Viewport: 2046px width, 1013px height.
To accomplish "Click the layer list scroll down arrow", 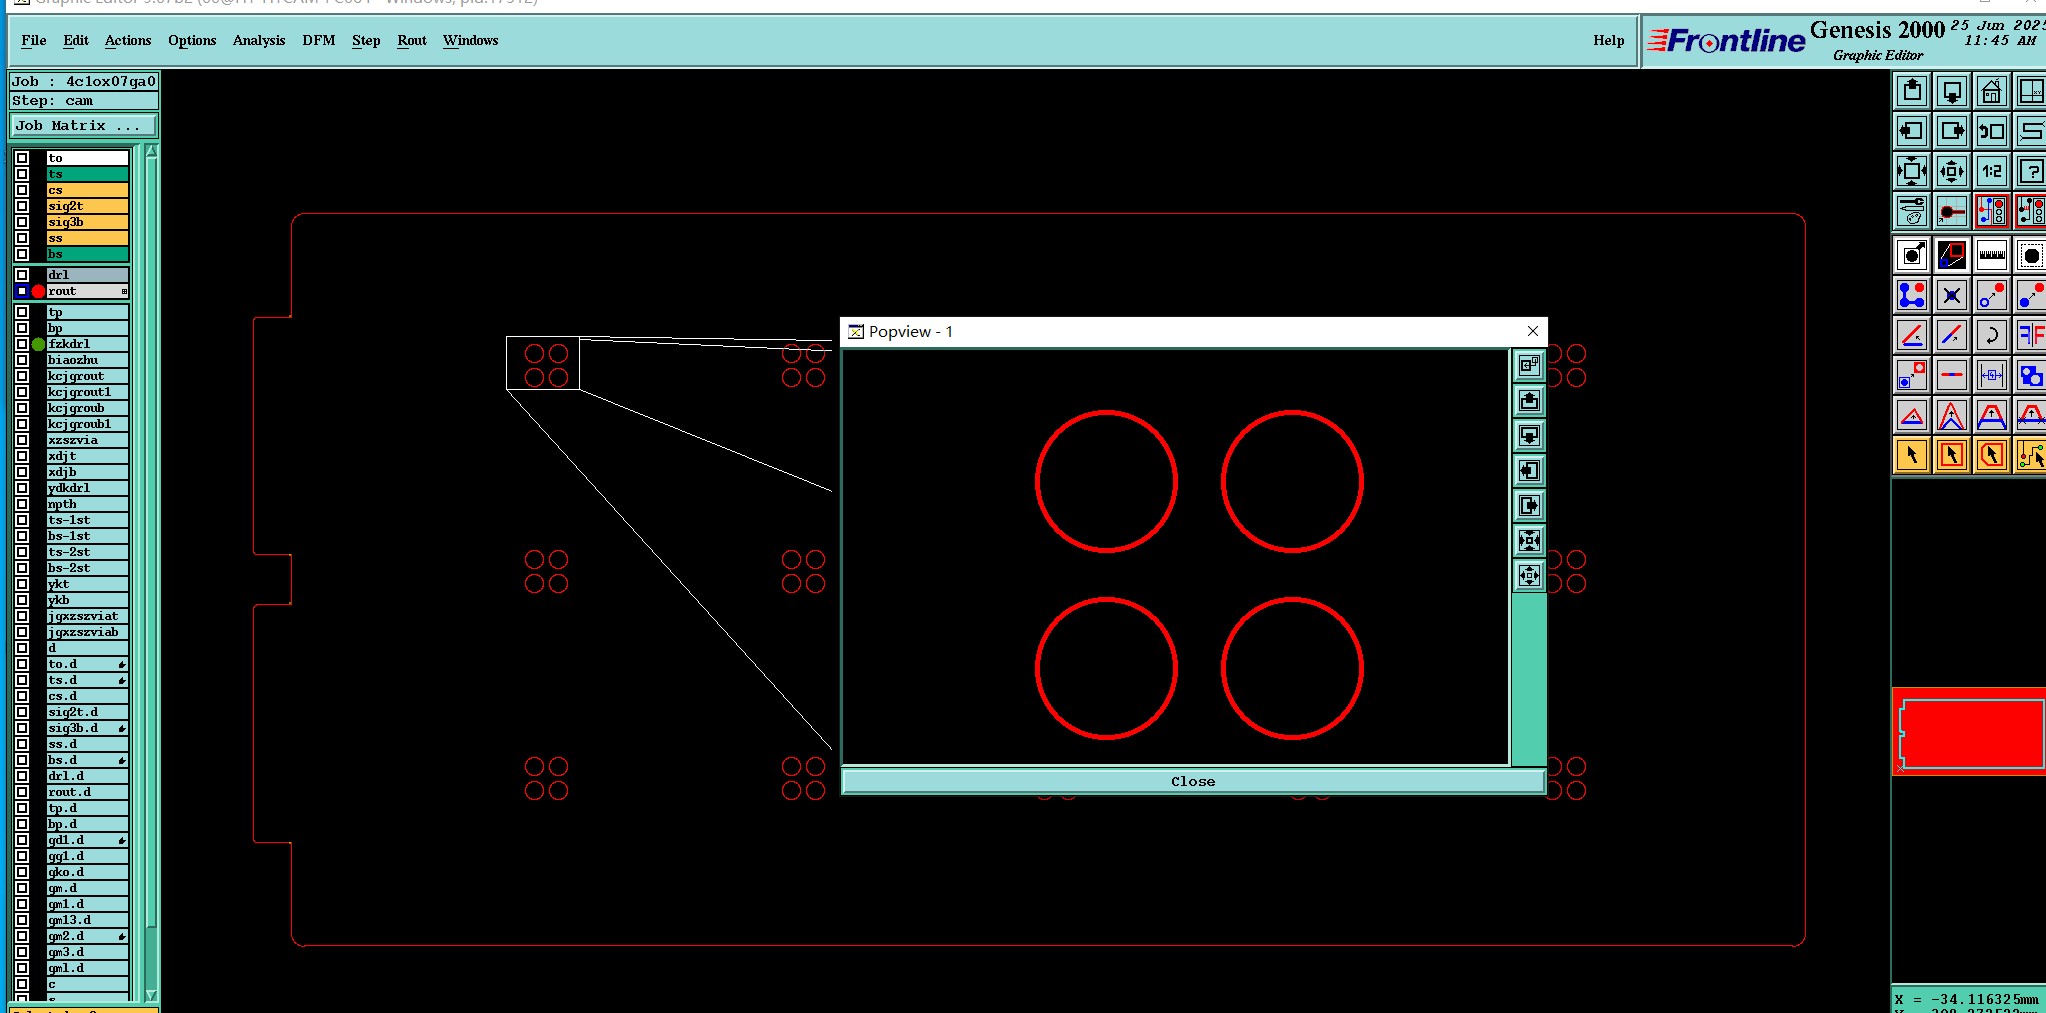I will (151, 995).
